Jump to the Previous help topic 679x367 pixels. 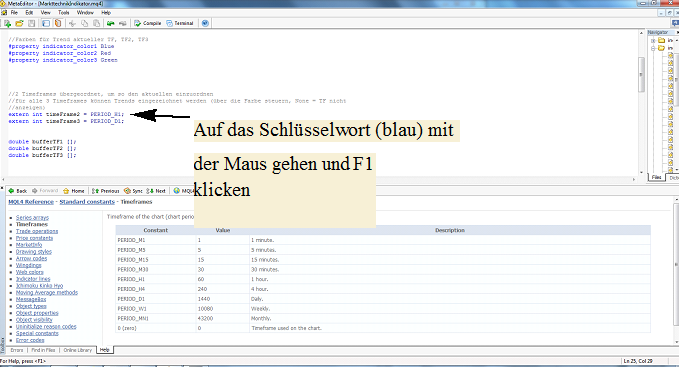tap(106, 191)
